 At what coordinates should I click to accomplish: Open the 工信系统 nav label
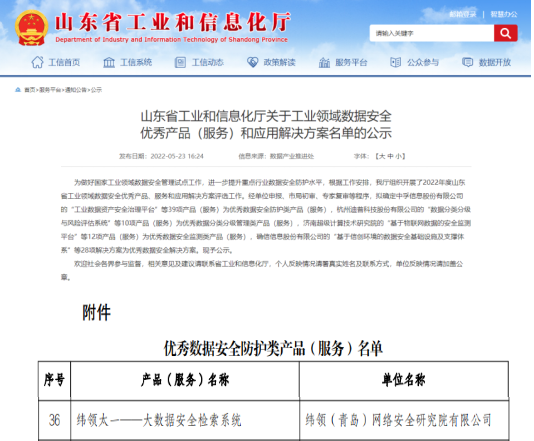click(136, 62)
